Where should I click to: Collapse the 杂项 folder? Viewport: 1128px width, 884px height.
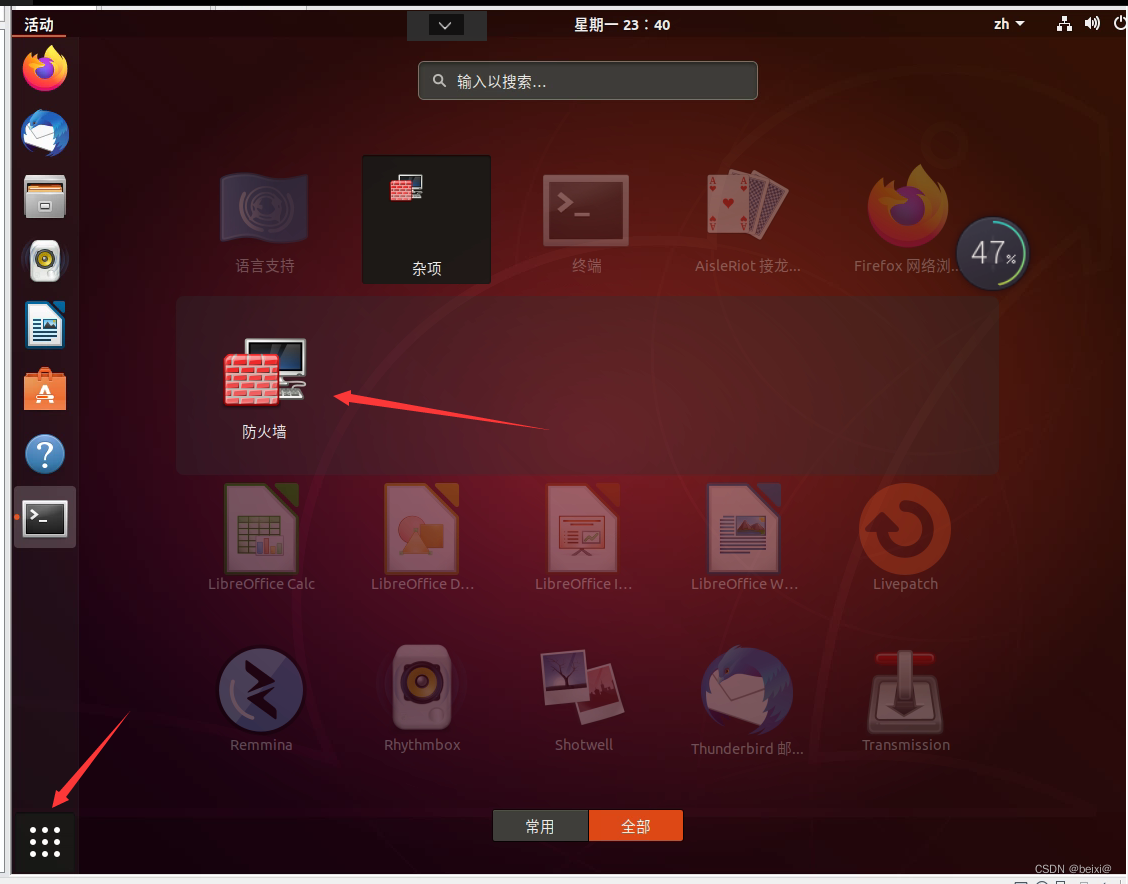(x=427, y=219)
